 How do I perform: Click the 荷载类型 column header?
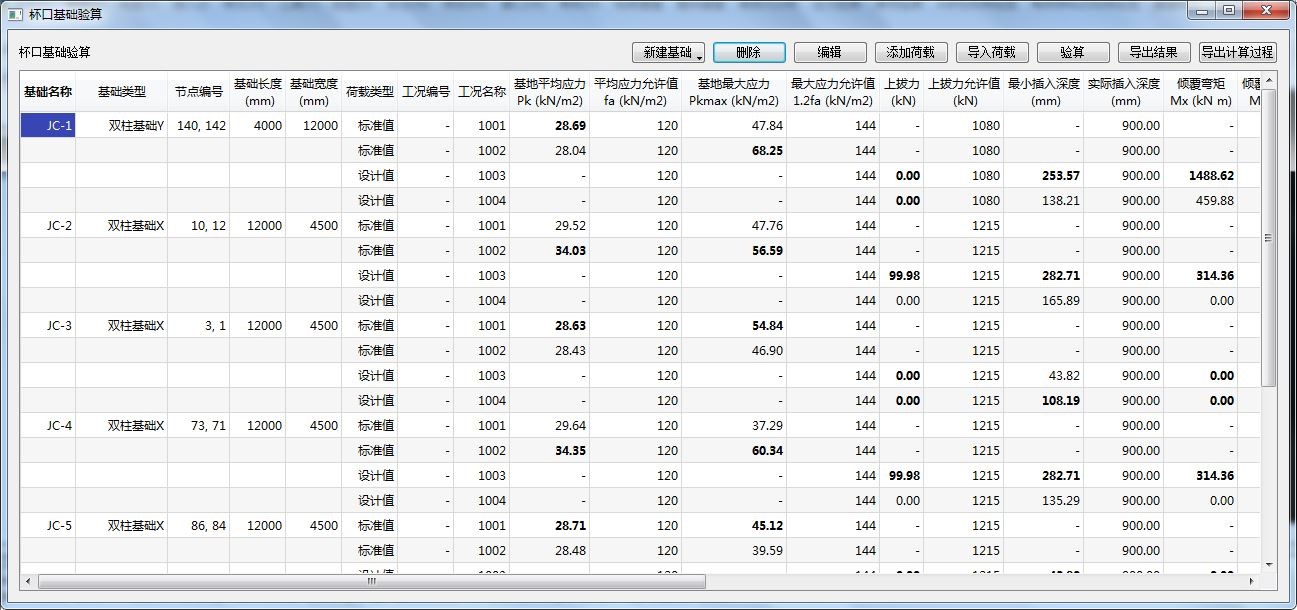[369, 92]
